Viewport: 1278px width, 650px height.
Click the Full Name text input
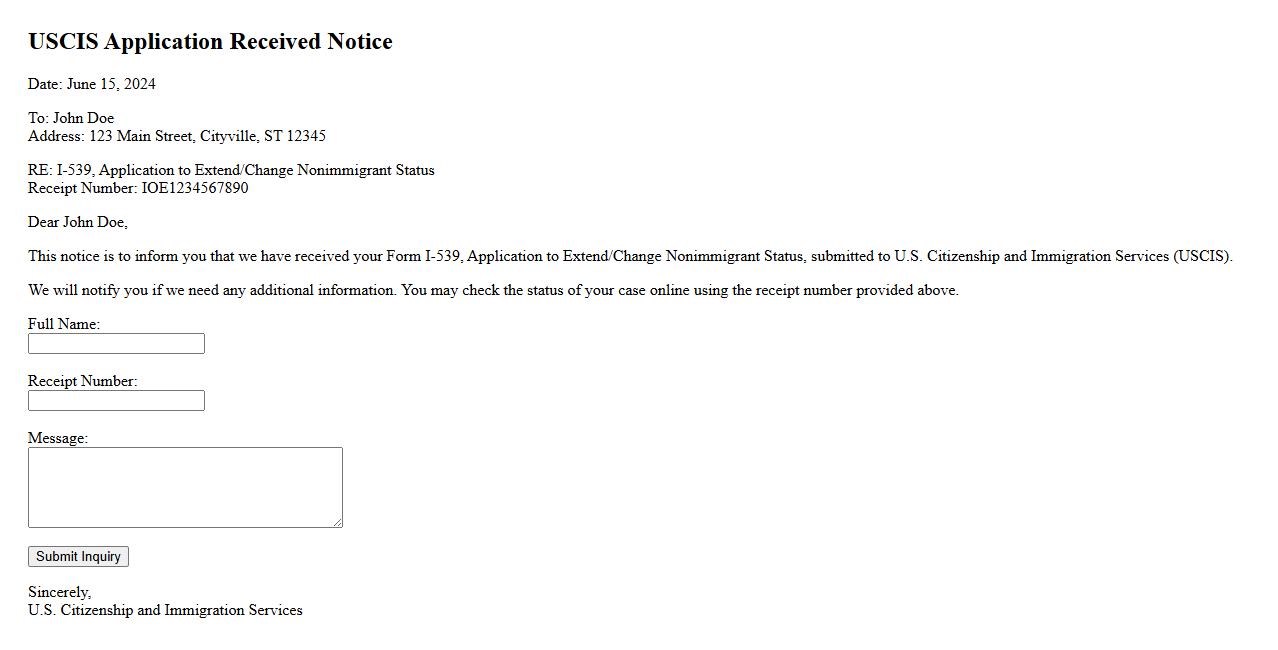click(x=116, y=344)
